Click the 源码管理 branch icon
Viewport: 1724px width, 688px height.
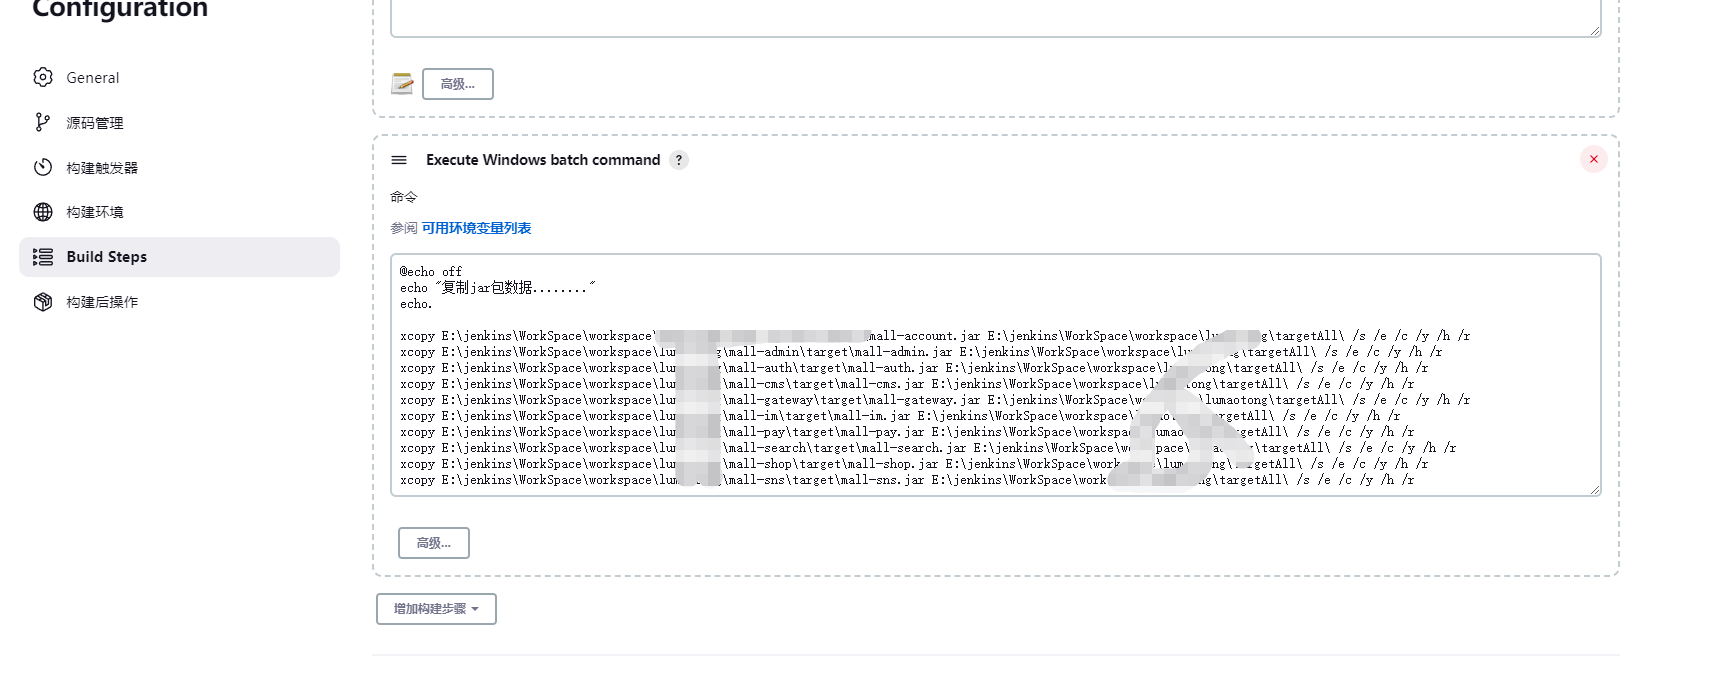coord(42,122)
